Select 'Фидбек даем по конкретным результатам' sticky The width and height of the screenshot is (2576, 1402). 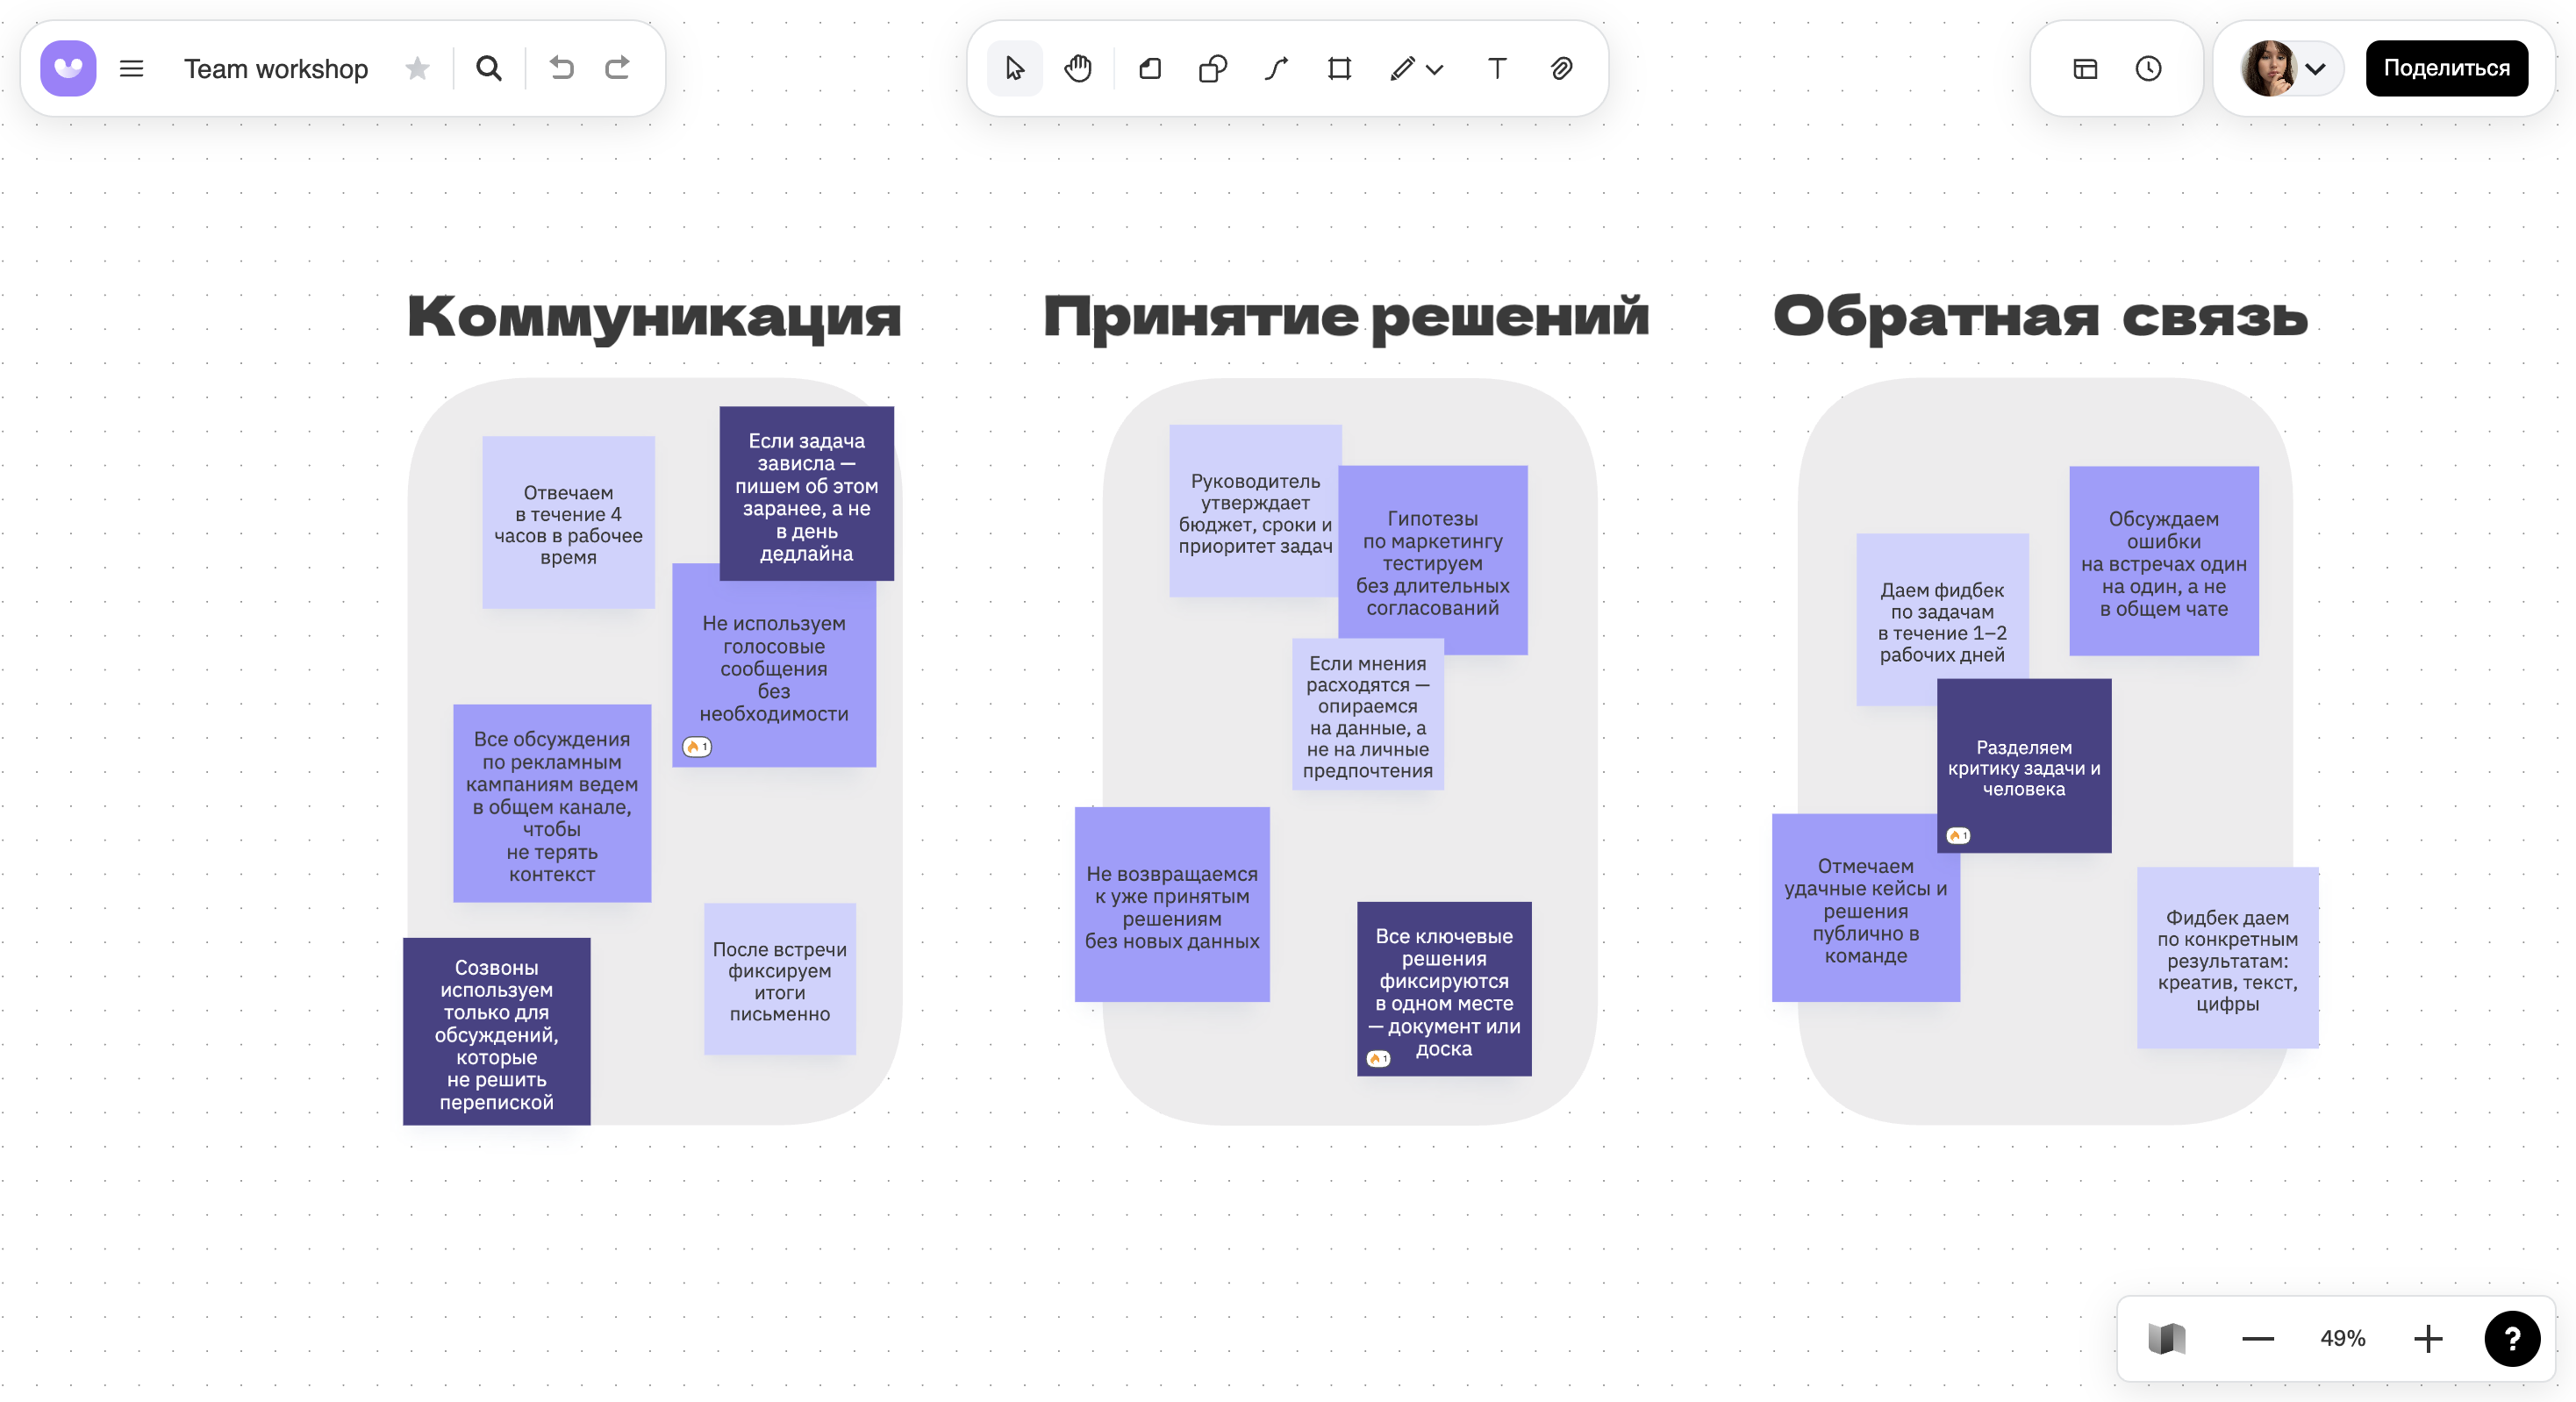point(2227,958)
